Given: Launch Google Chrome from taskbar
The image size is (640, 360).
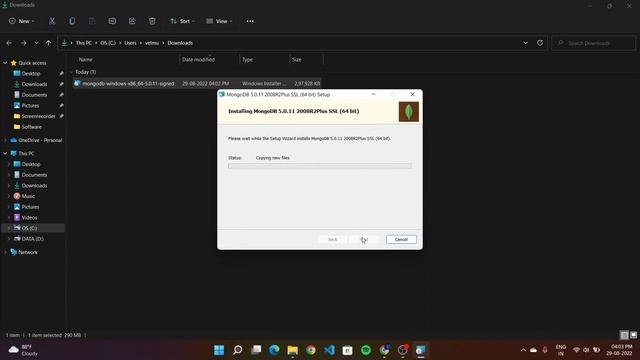Looking at the screenshot, I should (311, 350).
